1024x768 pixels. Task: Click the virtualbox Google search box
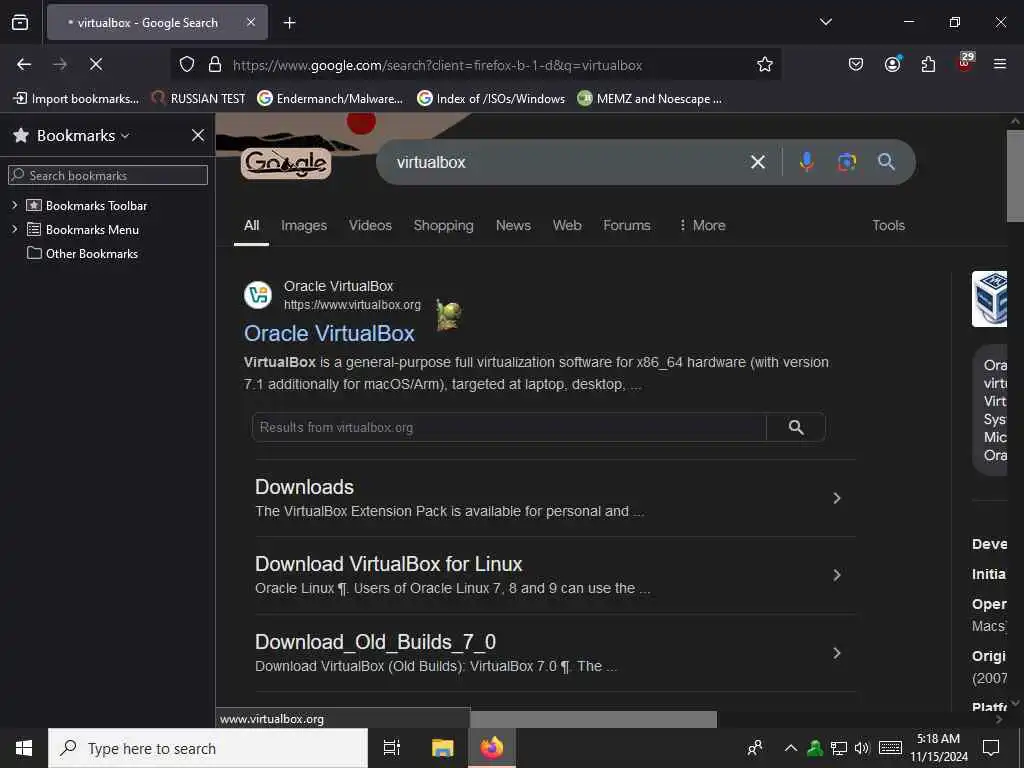[x=568, y=162]
